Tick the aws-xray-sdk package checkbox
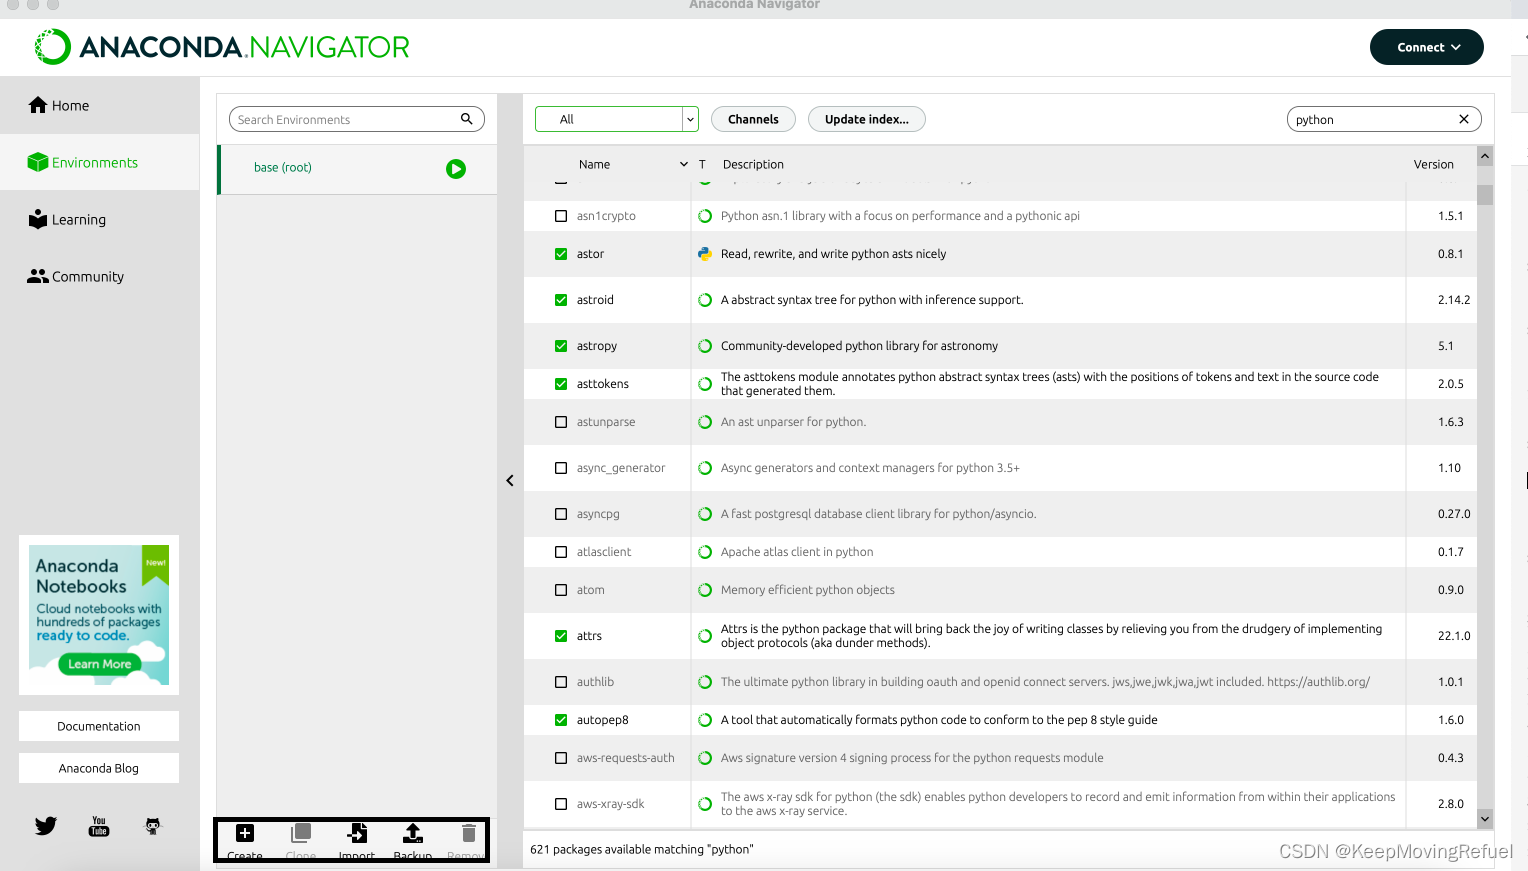Screen dimensions: 1528x871 tap(561, 804)
